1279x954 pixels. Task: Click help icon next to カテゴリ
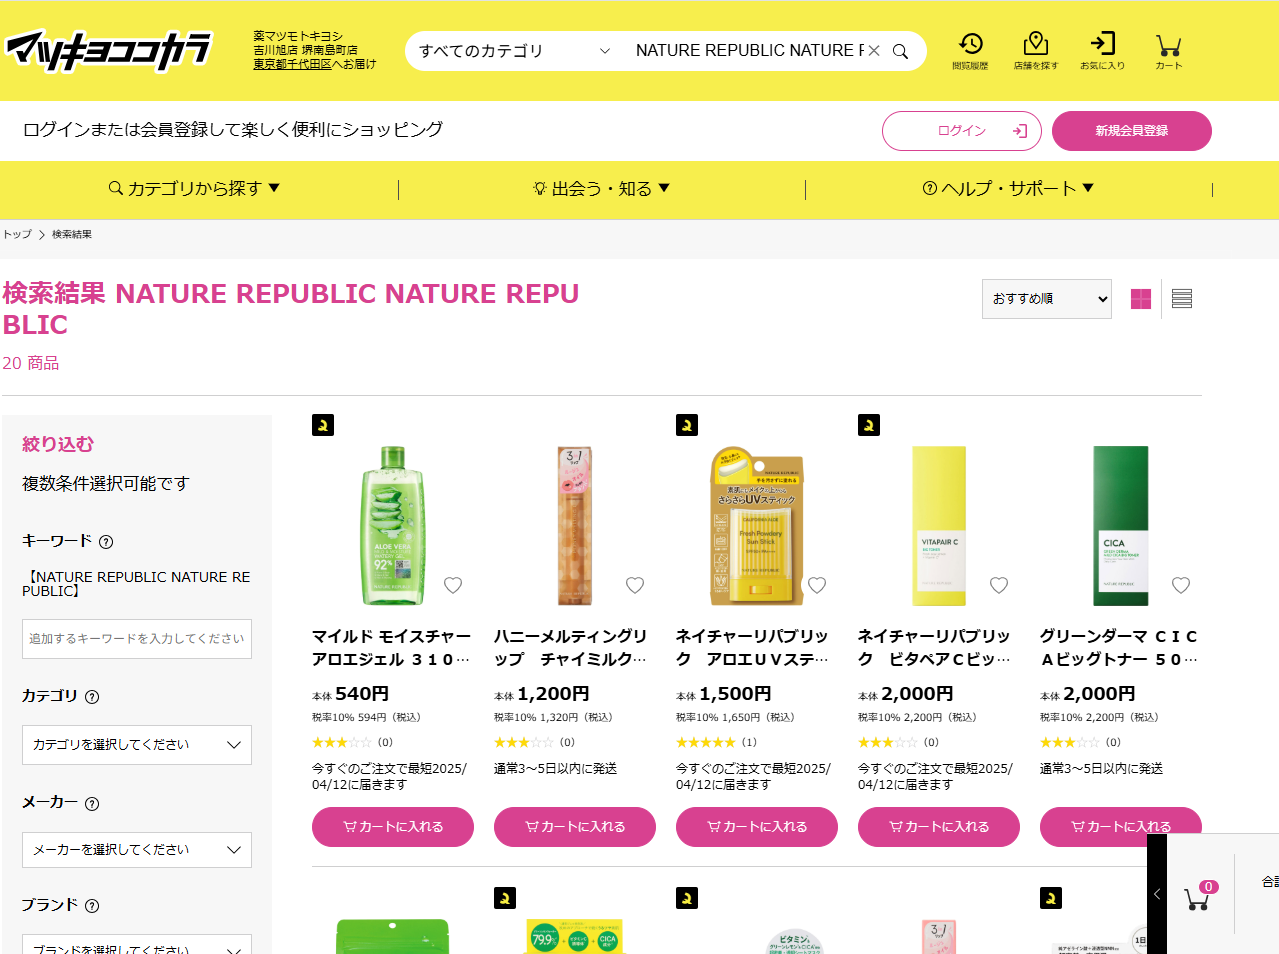92,697
